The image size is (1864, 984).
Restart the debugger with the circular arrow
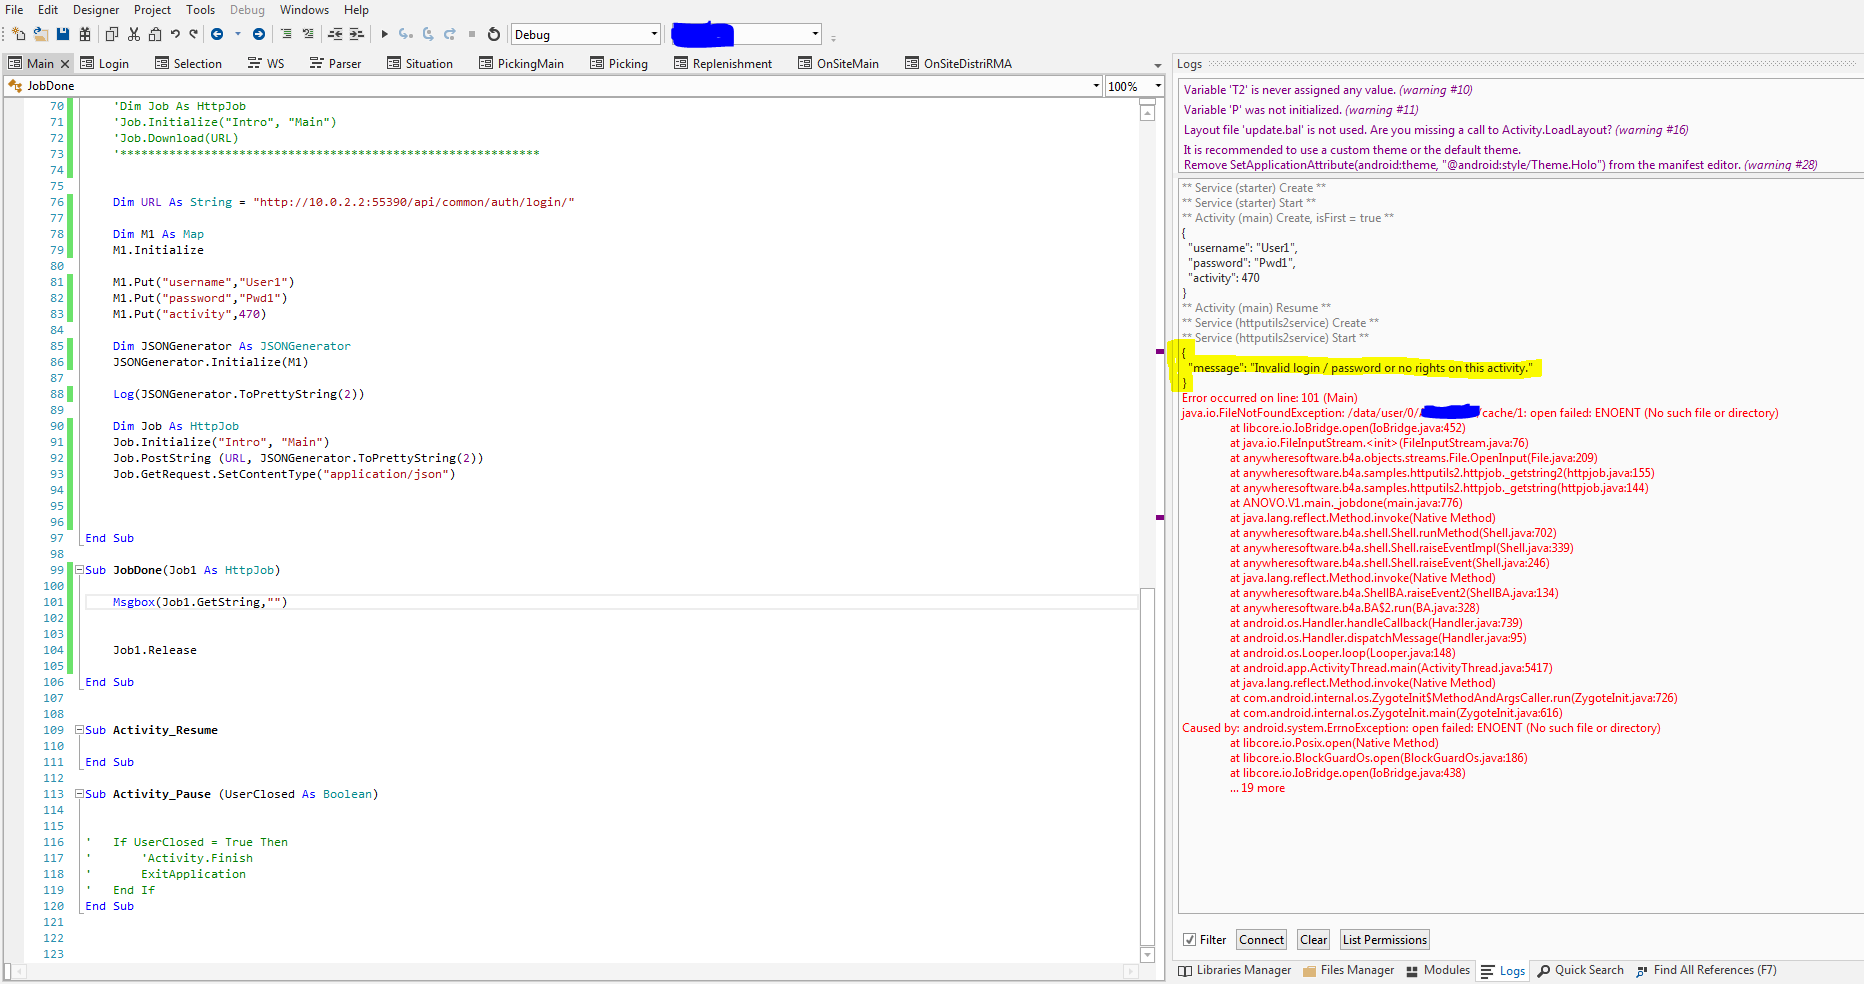click(493, 33)
